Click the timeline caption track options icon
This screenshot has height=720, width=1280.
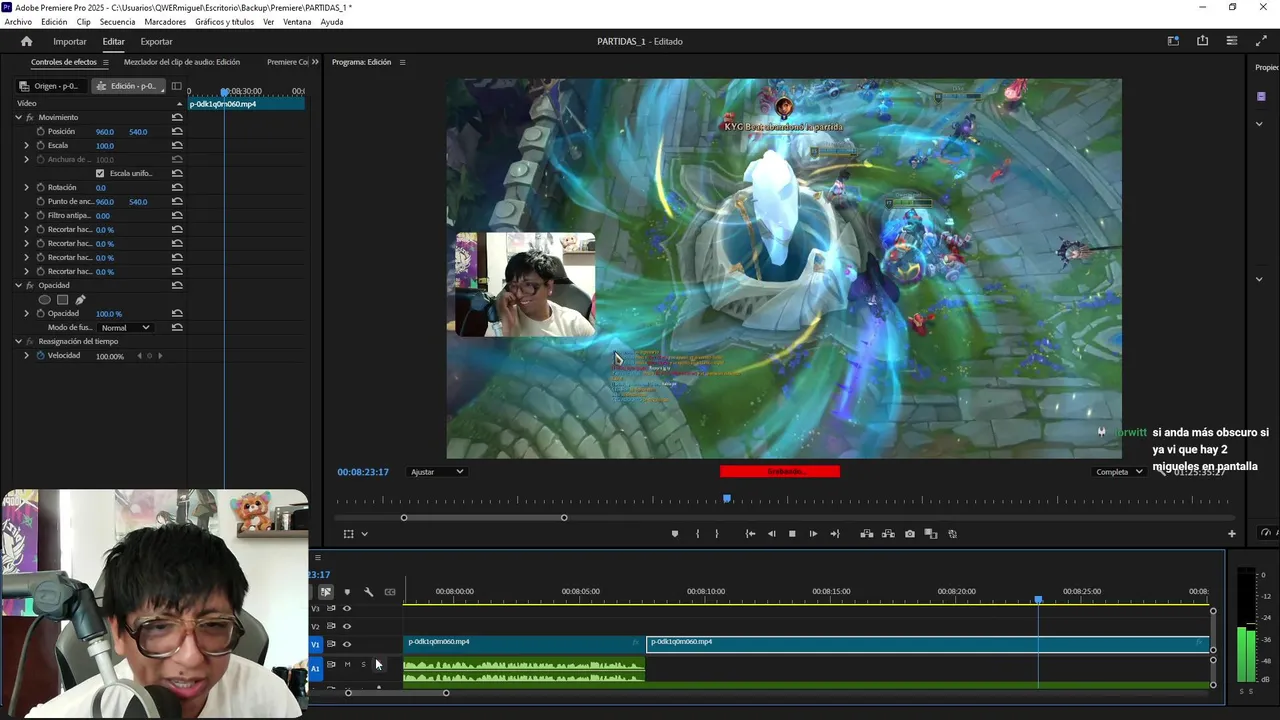click(390, 592)
